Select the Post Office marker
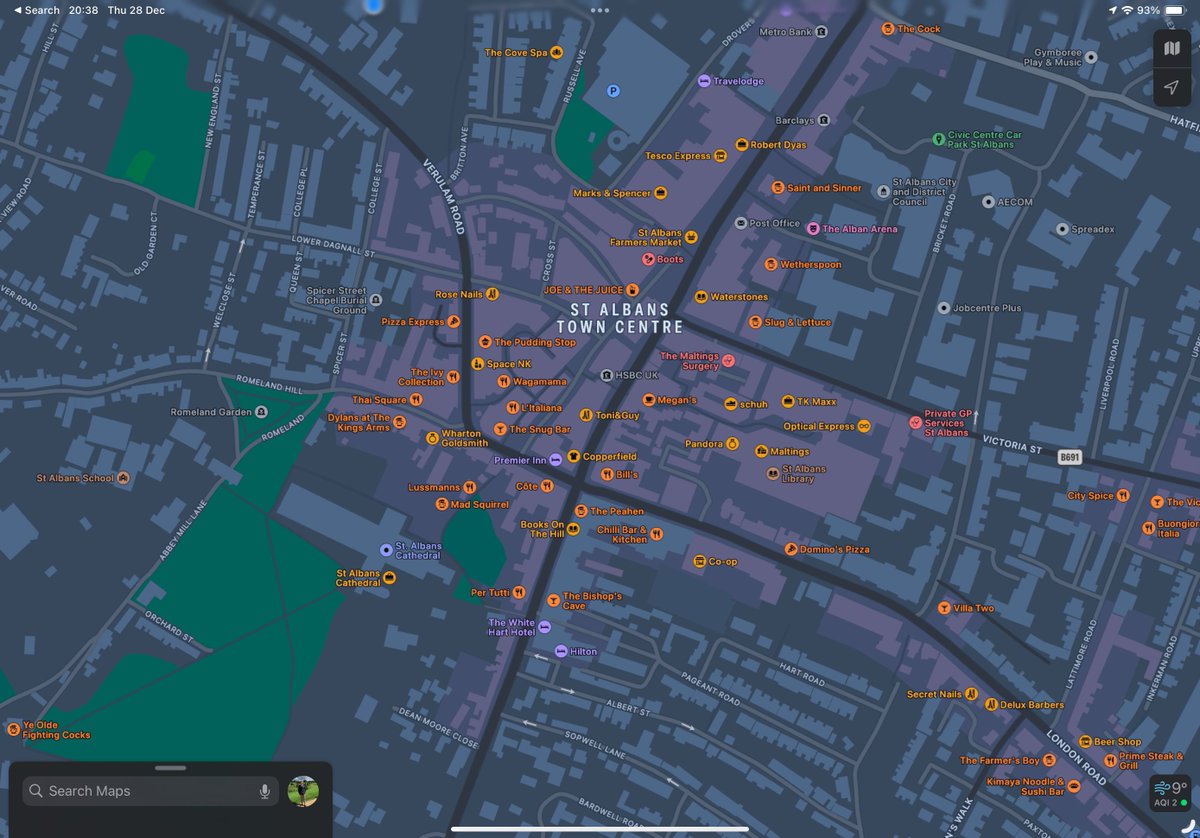The height and width of the screenshot is (838, 1200). (741, 223)
